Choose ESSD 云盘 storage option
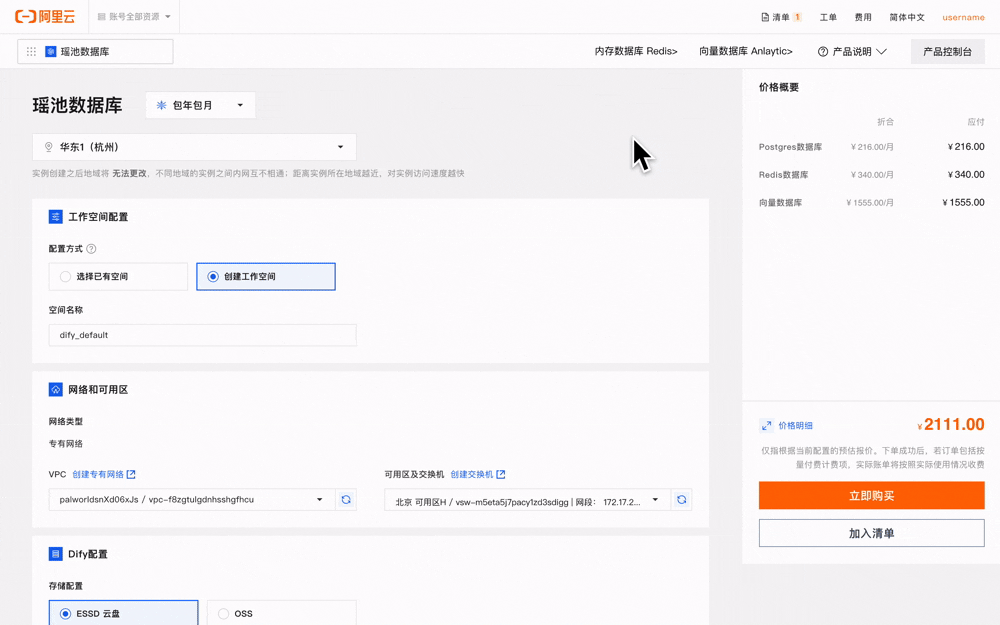 click(123, 613)
